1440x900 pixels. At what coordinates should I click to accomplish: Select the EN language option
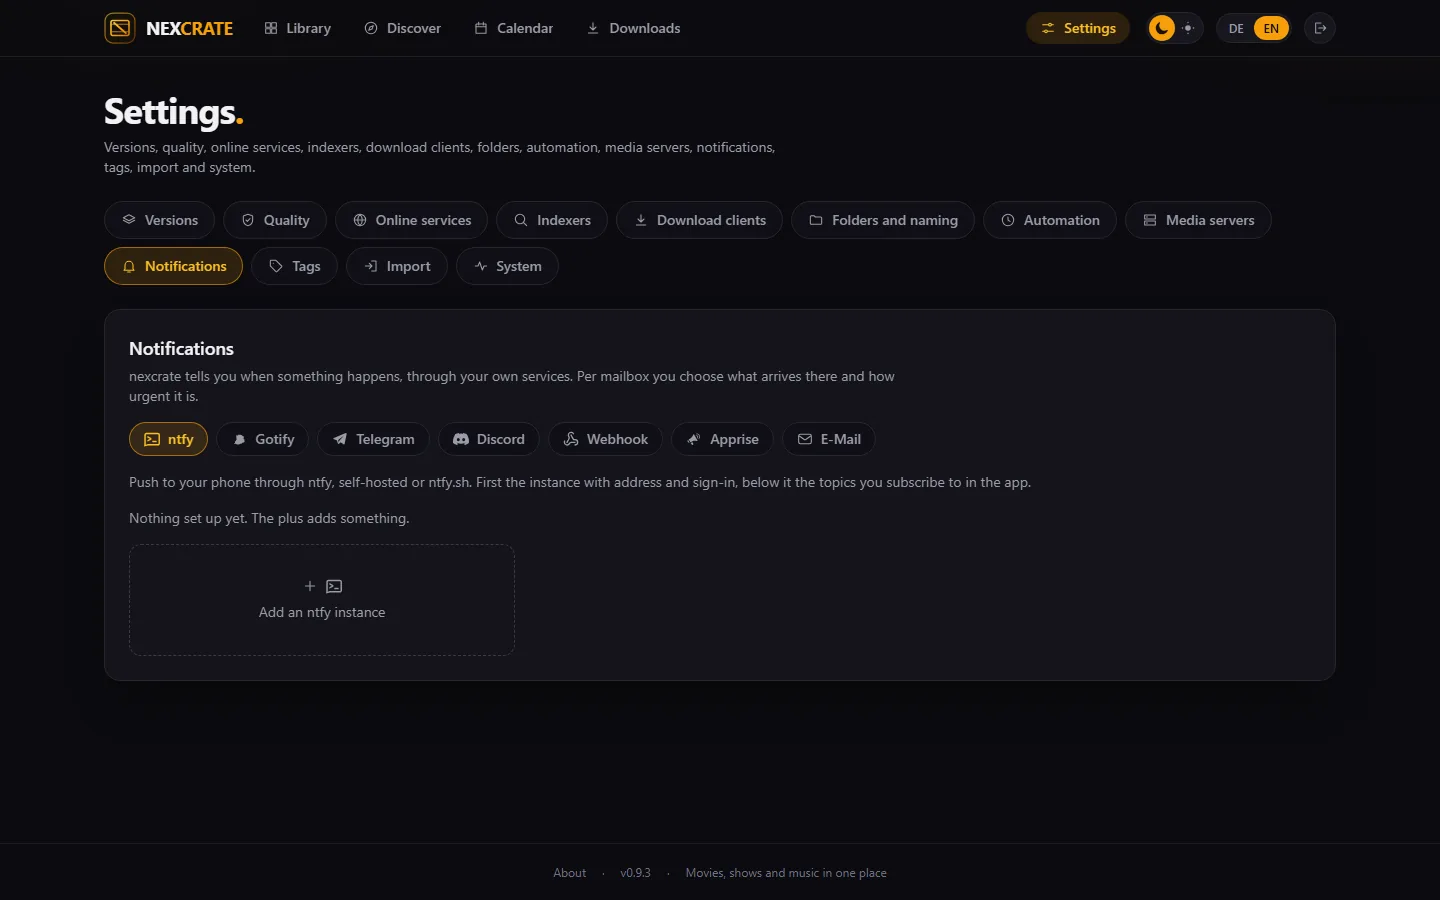[1271, 28]
